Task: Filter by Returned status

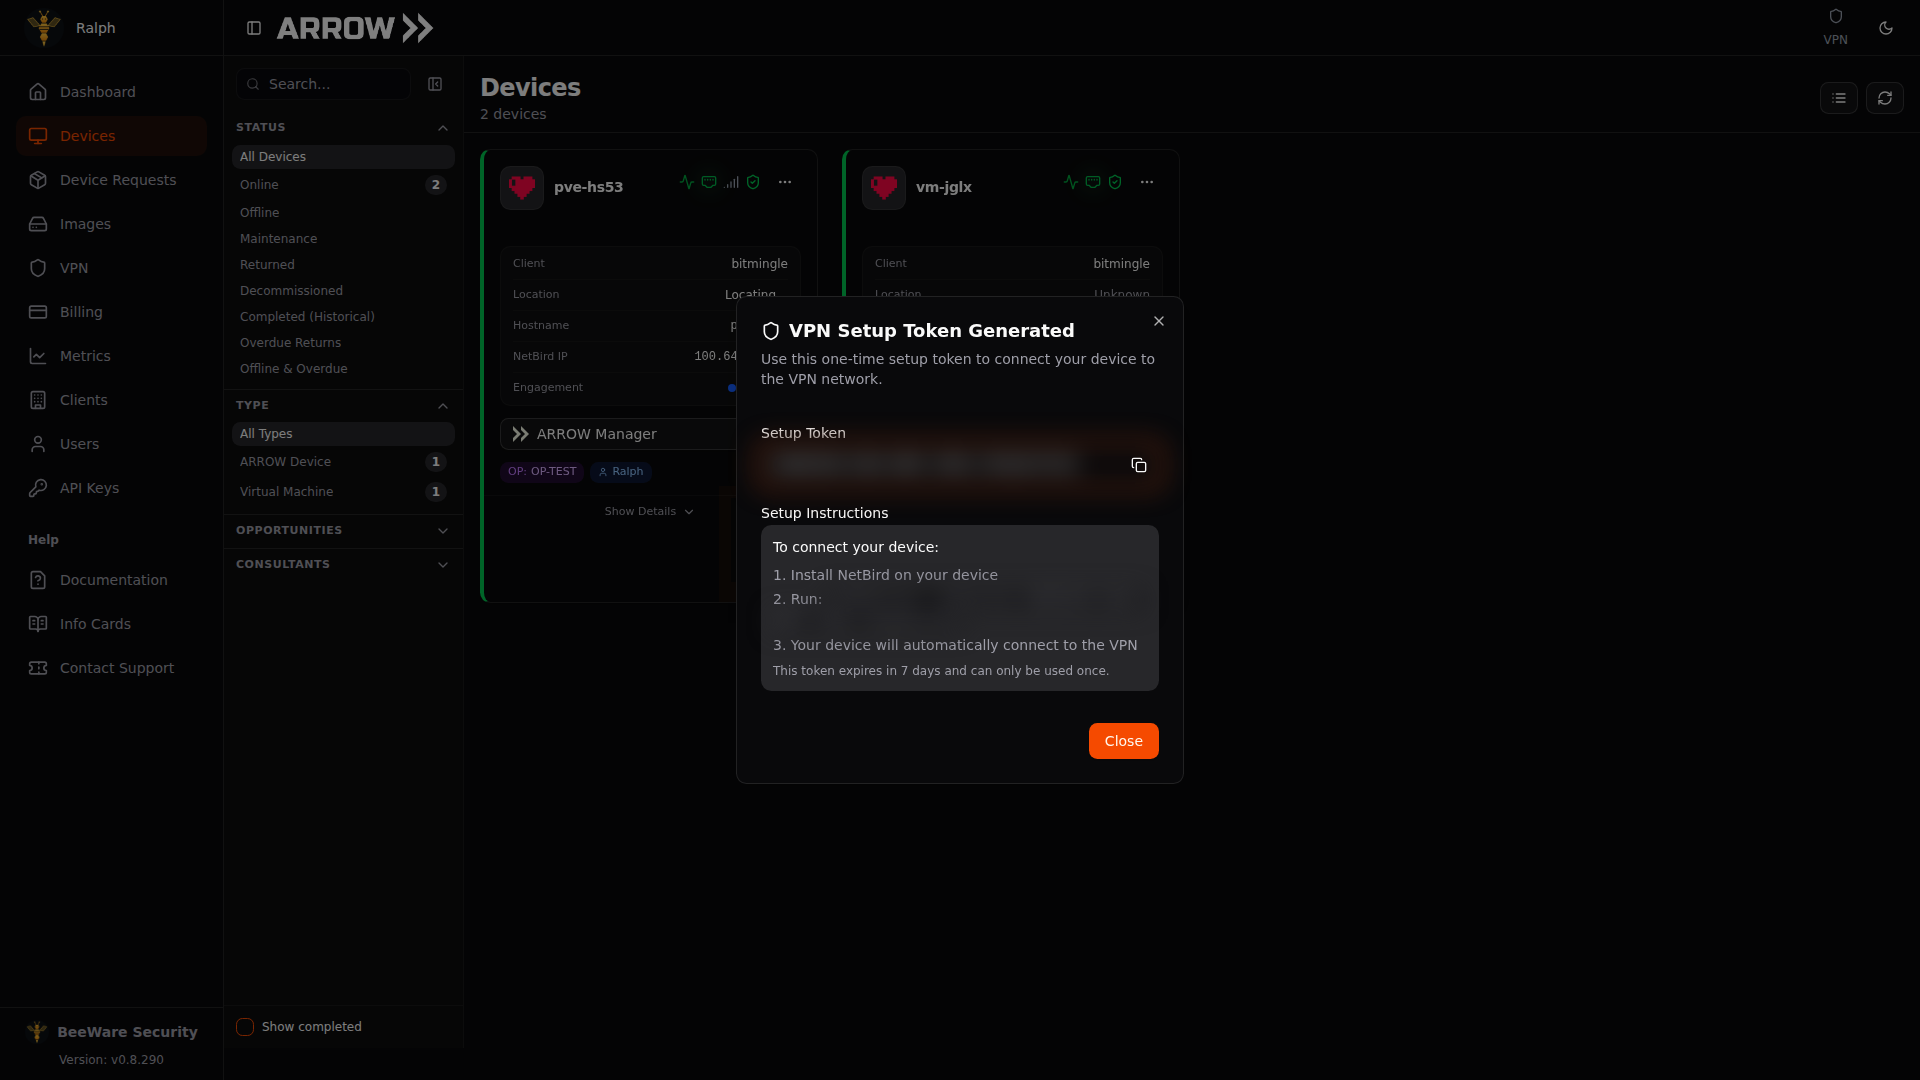Action: pyautogui.click(x=343, y=265)
